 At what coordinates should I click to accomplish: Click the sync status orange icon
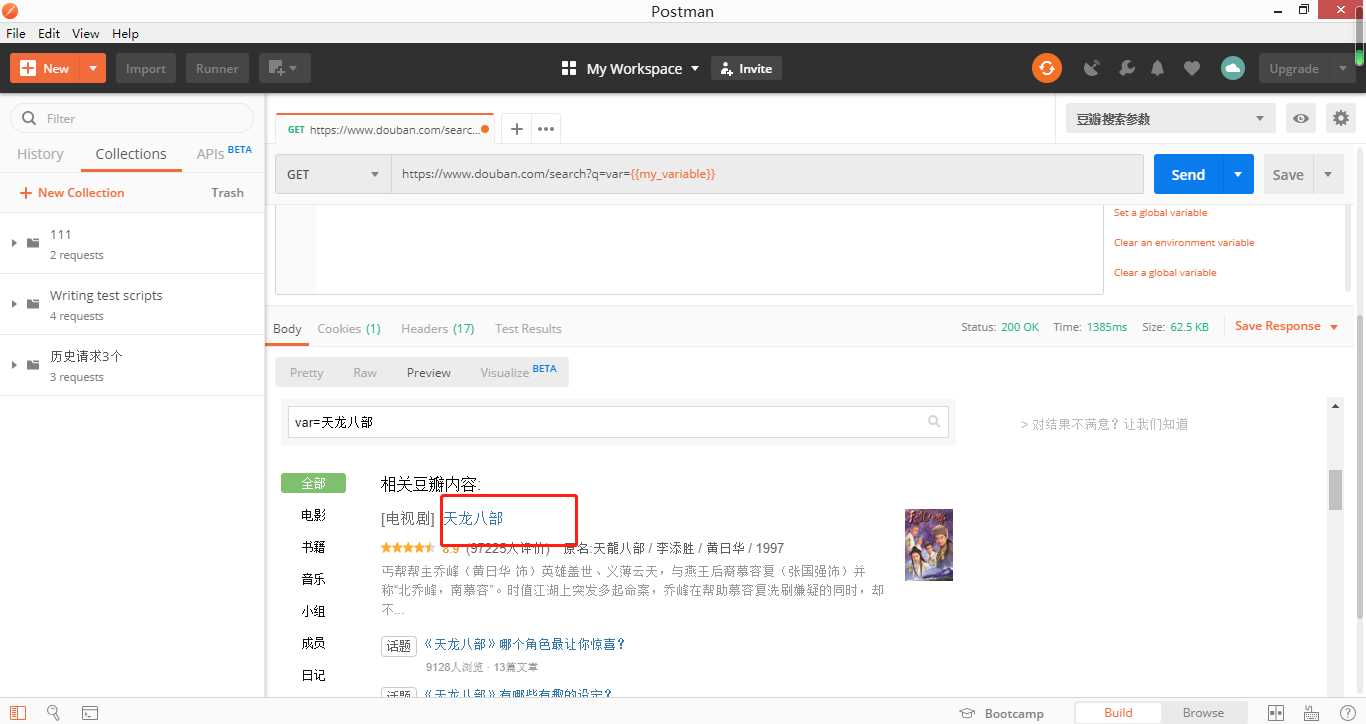(1046, 68)
